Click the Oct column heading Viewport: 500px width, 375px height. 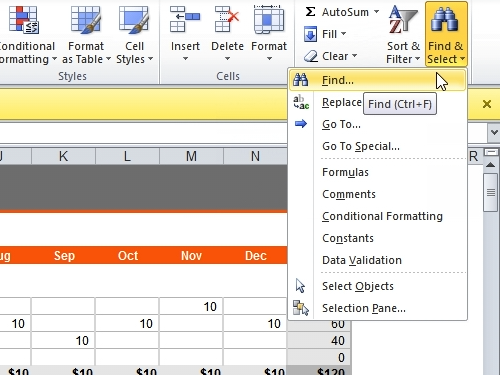click(x=128, y=256)
